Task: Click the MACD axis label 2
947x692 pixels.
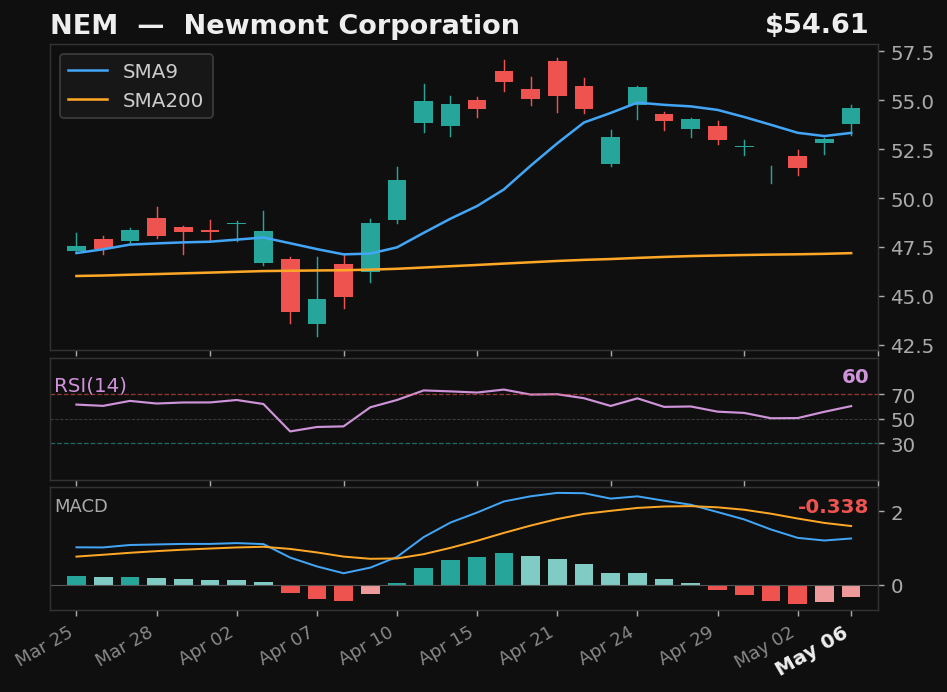Action: tap(897, 513)
